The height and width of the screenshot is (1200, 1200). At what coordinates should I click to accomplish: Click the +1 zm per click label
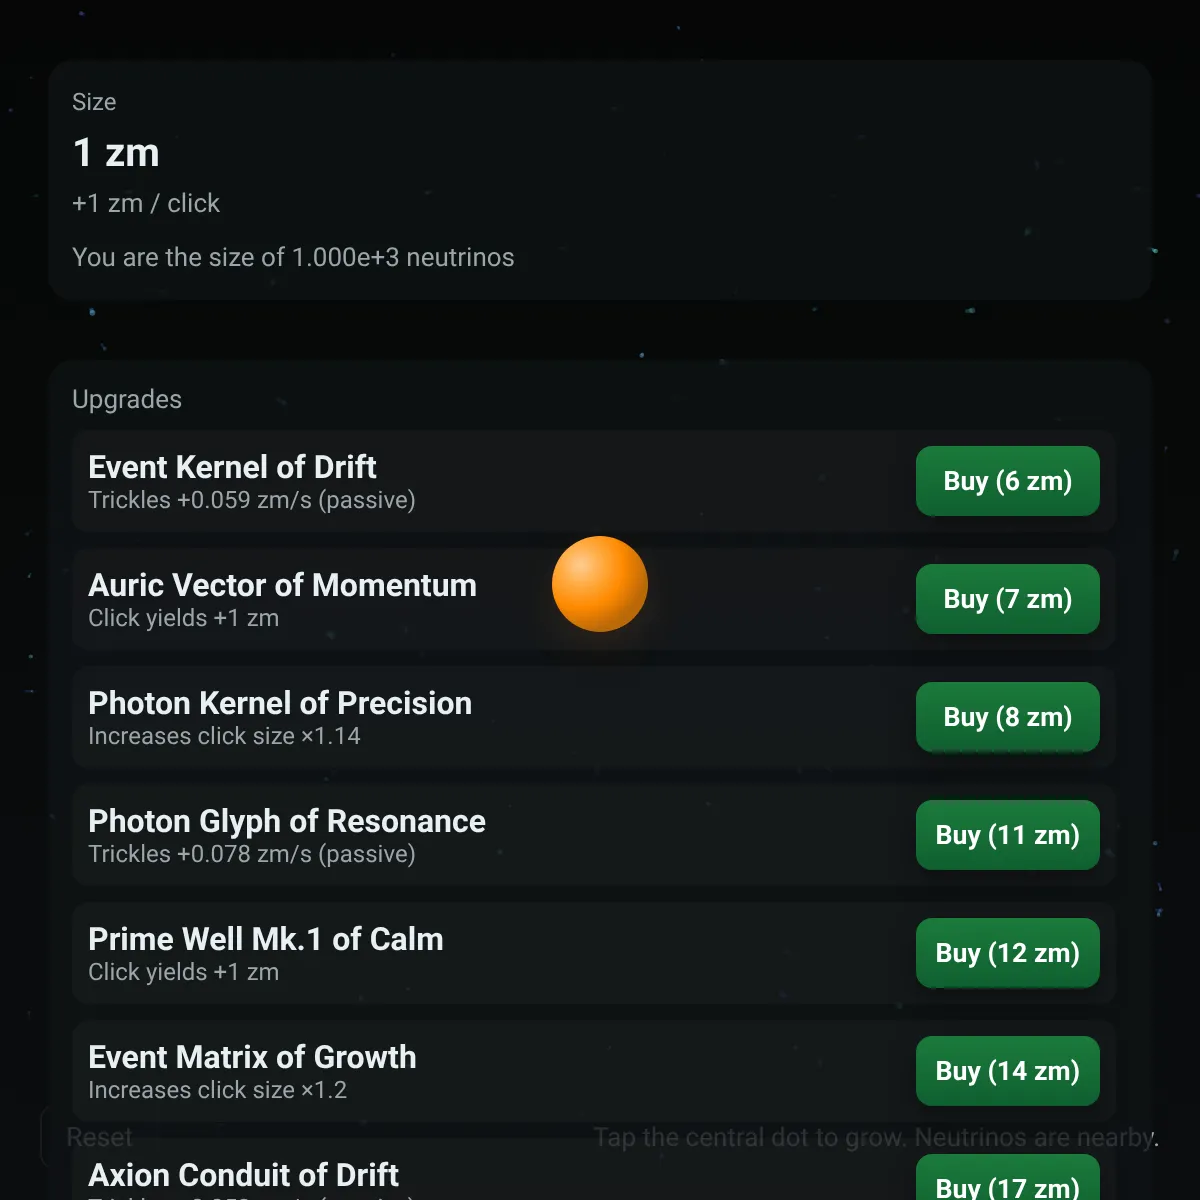(146, 203)
